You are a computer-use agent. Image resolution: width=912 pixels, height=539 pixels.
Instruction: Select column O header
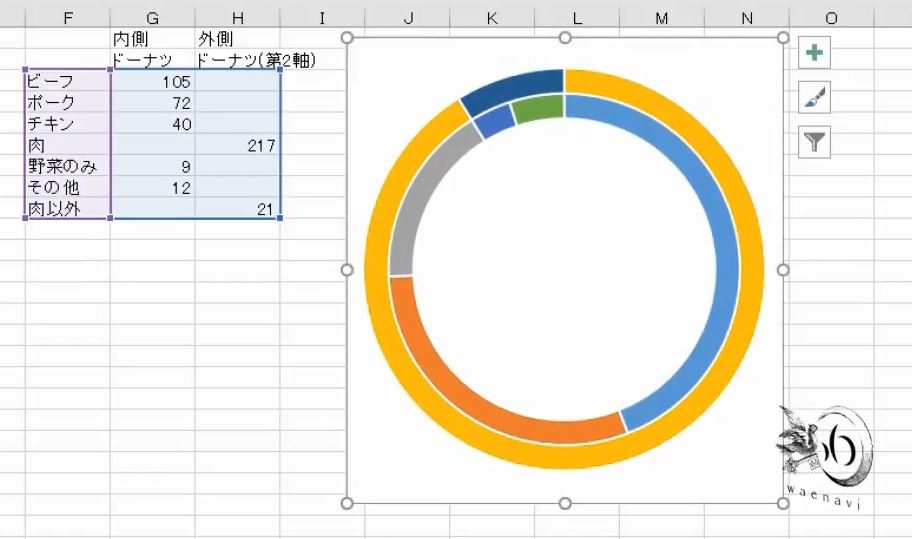tap(832, 19)
